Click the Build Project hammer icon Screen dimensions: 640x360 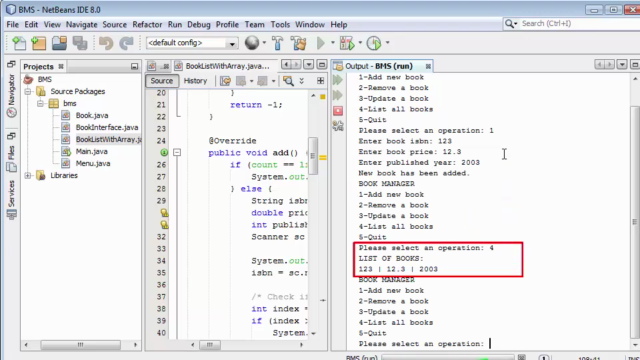pyautogui.click(x=278, y=43)
